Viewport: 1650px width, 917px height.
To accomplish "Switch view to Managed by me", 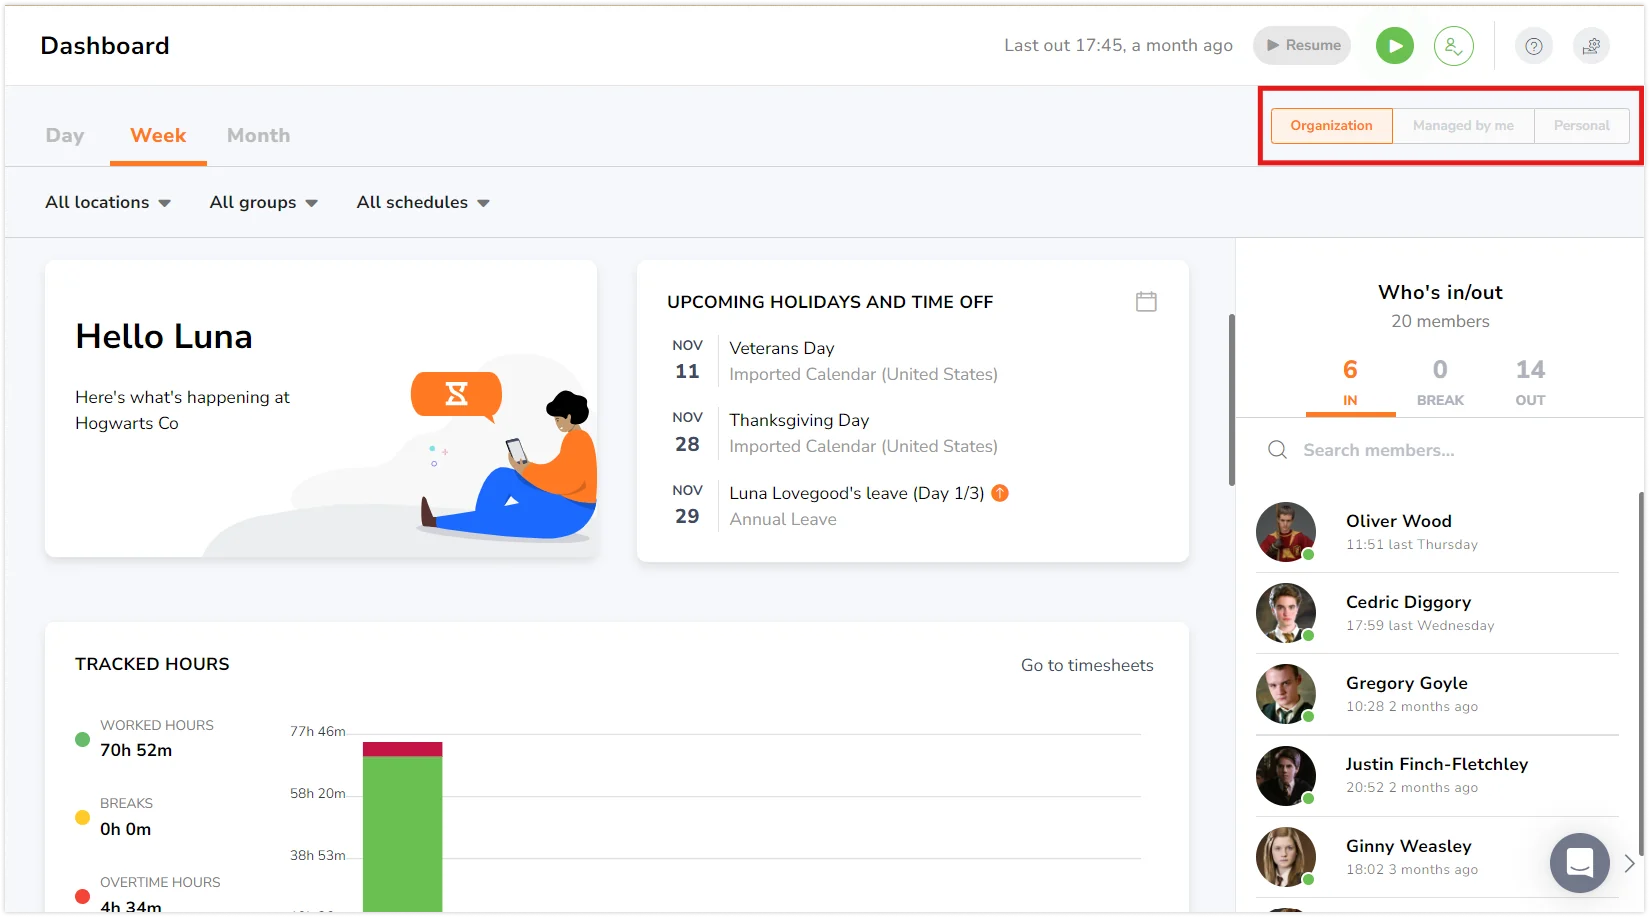I will tap(1463, 126).
